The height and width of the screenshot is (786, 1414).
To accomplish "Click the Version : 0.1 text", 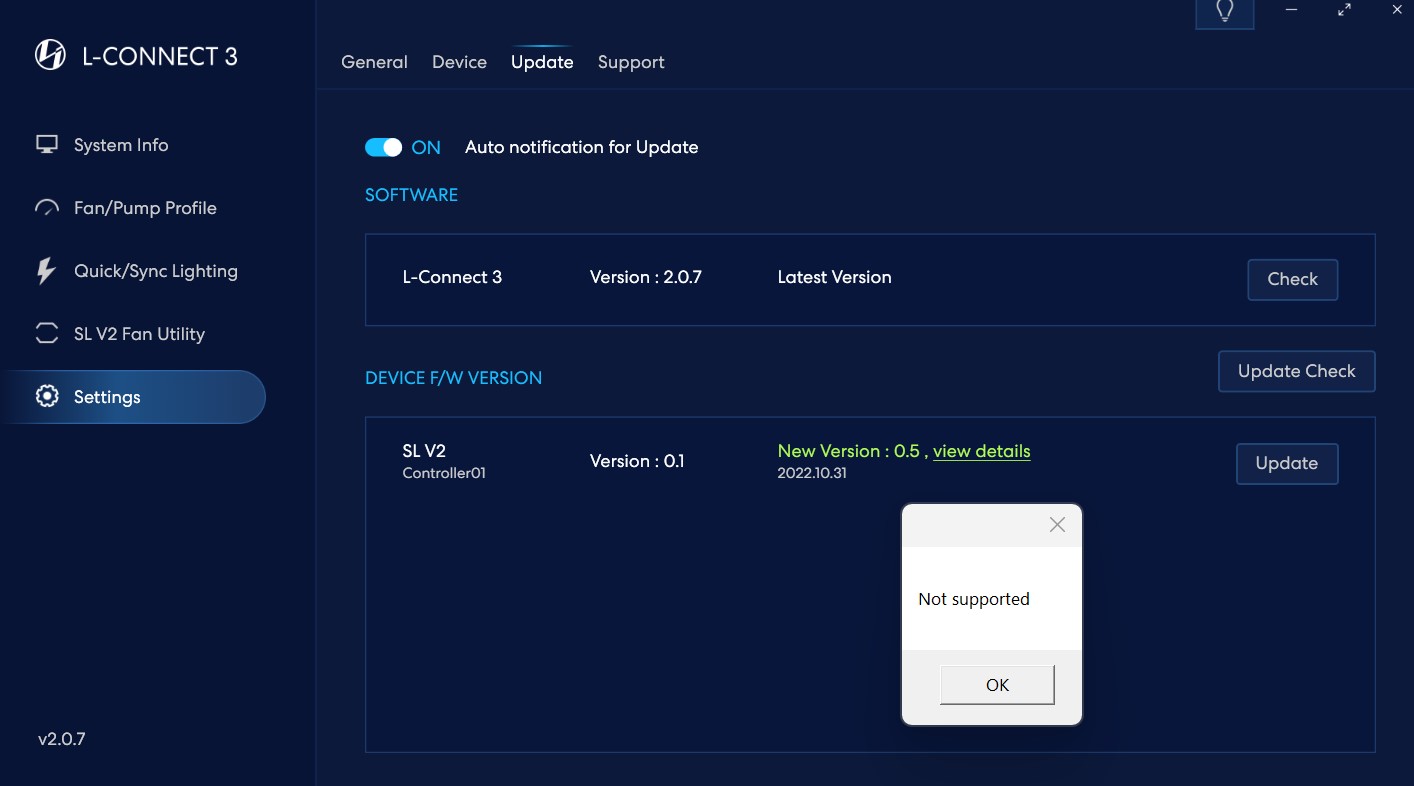I will pos(637,461).
